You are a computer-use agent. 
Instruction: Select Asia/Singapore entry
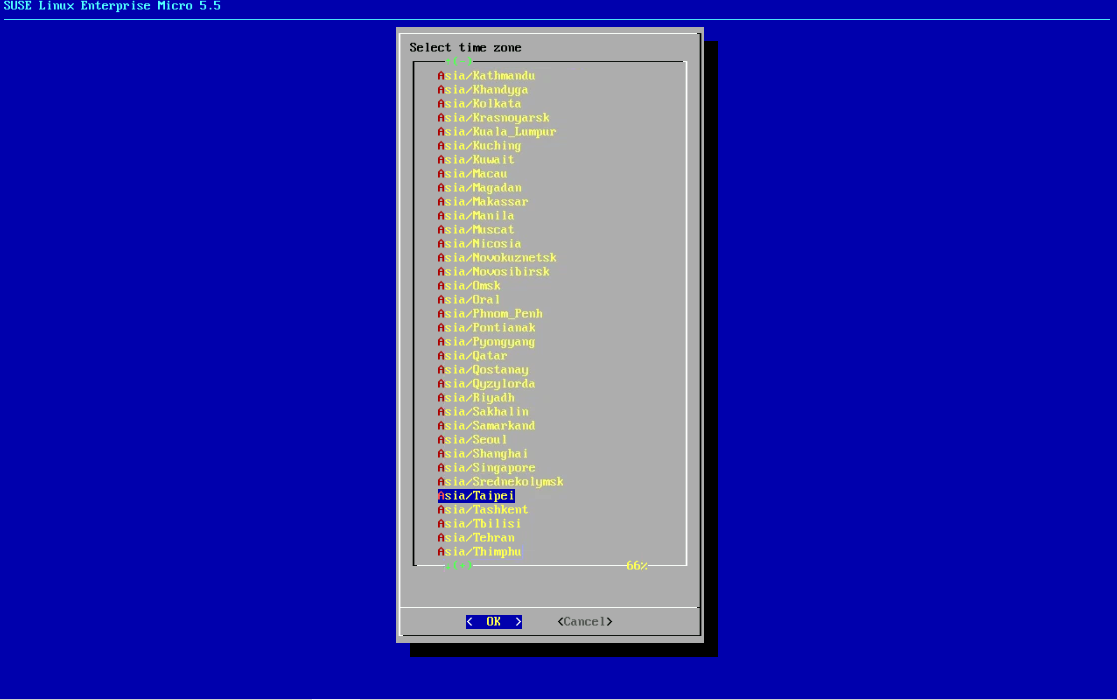[486, 468]
